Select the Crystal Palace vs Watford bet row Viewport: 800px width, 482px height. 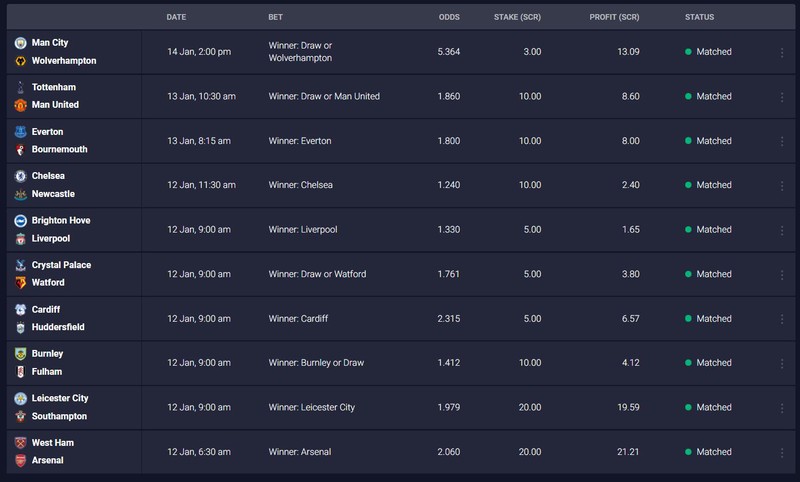401,274
